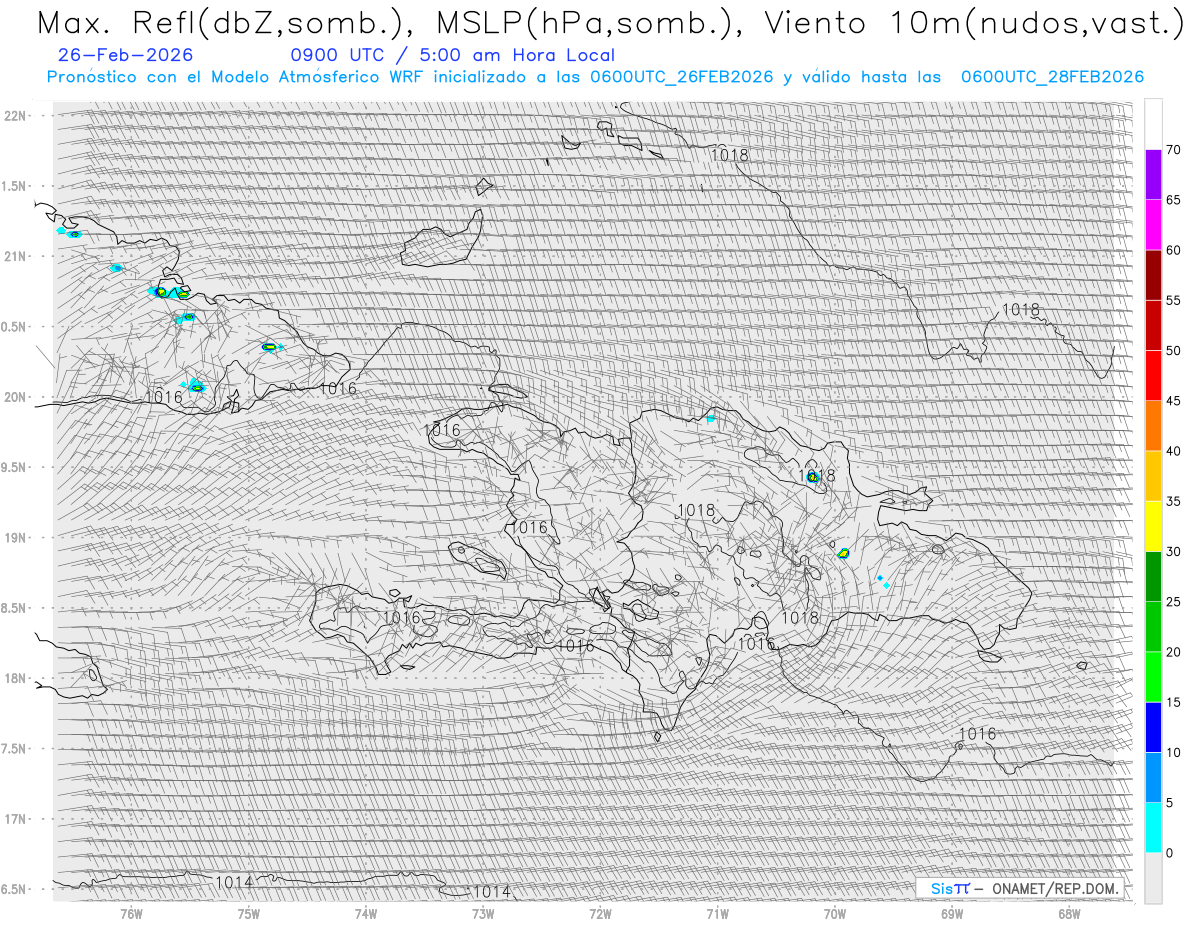Viewport: 1200px width, 927px height.
Task: Click the "15" color bar tick label
Action: [1174, 702]
